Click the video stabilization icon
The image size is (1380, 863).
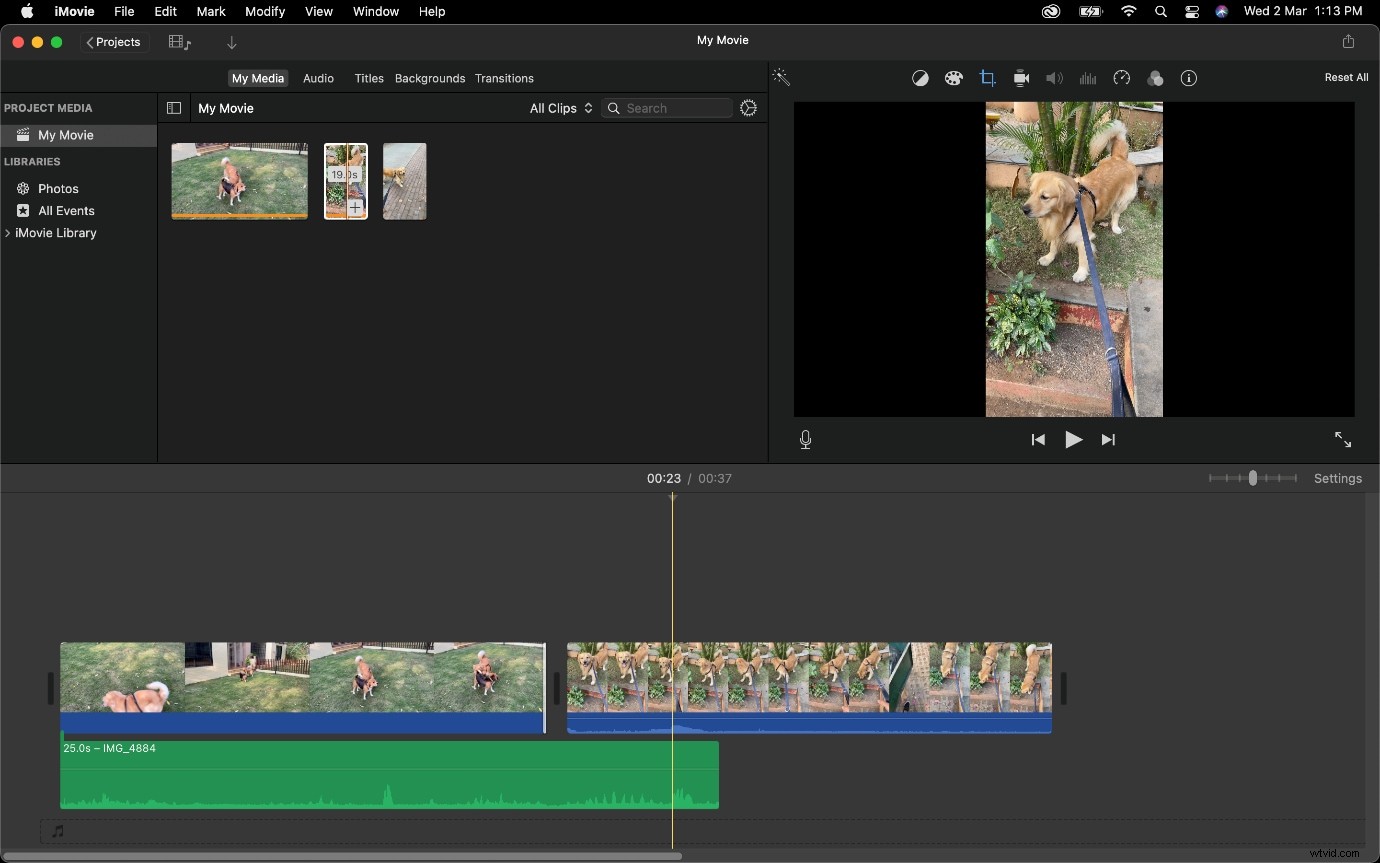click(x=1021, y=78)
